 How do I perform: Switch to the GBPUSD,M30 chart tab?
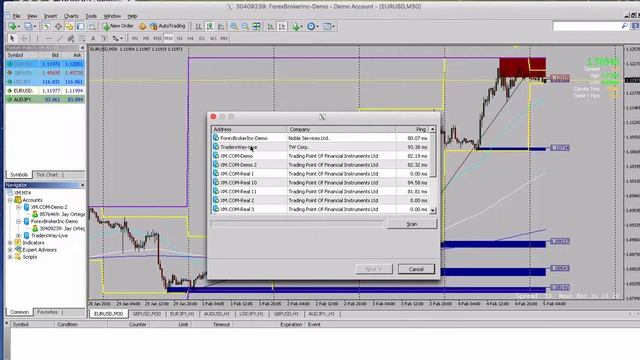tap(147, 314)
